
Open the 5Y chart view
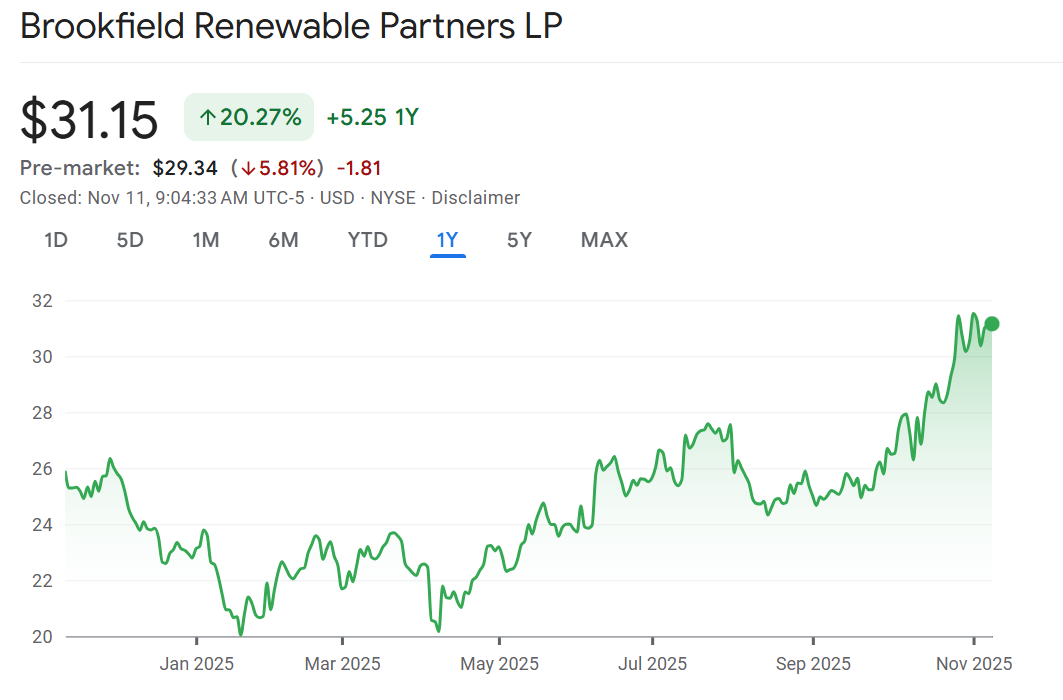coord(519,240)
